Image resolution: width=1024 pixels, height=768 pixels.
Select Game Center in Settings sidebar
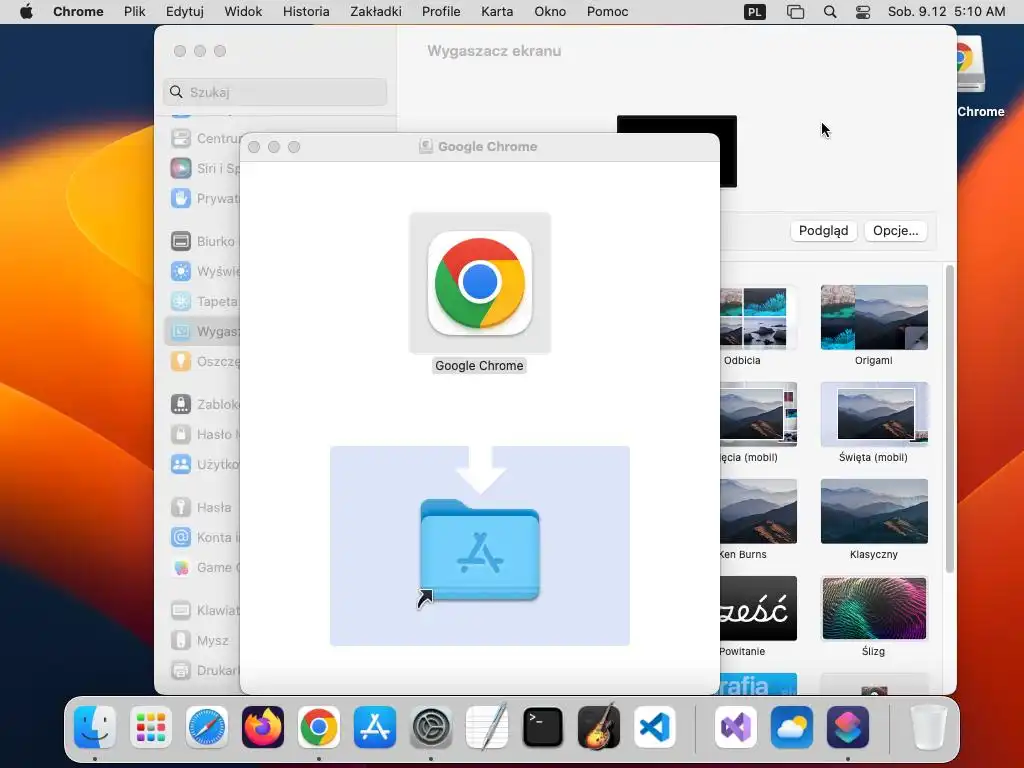point(204,567)
